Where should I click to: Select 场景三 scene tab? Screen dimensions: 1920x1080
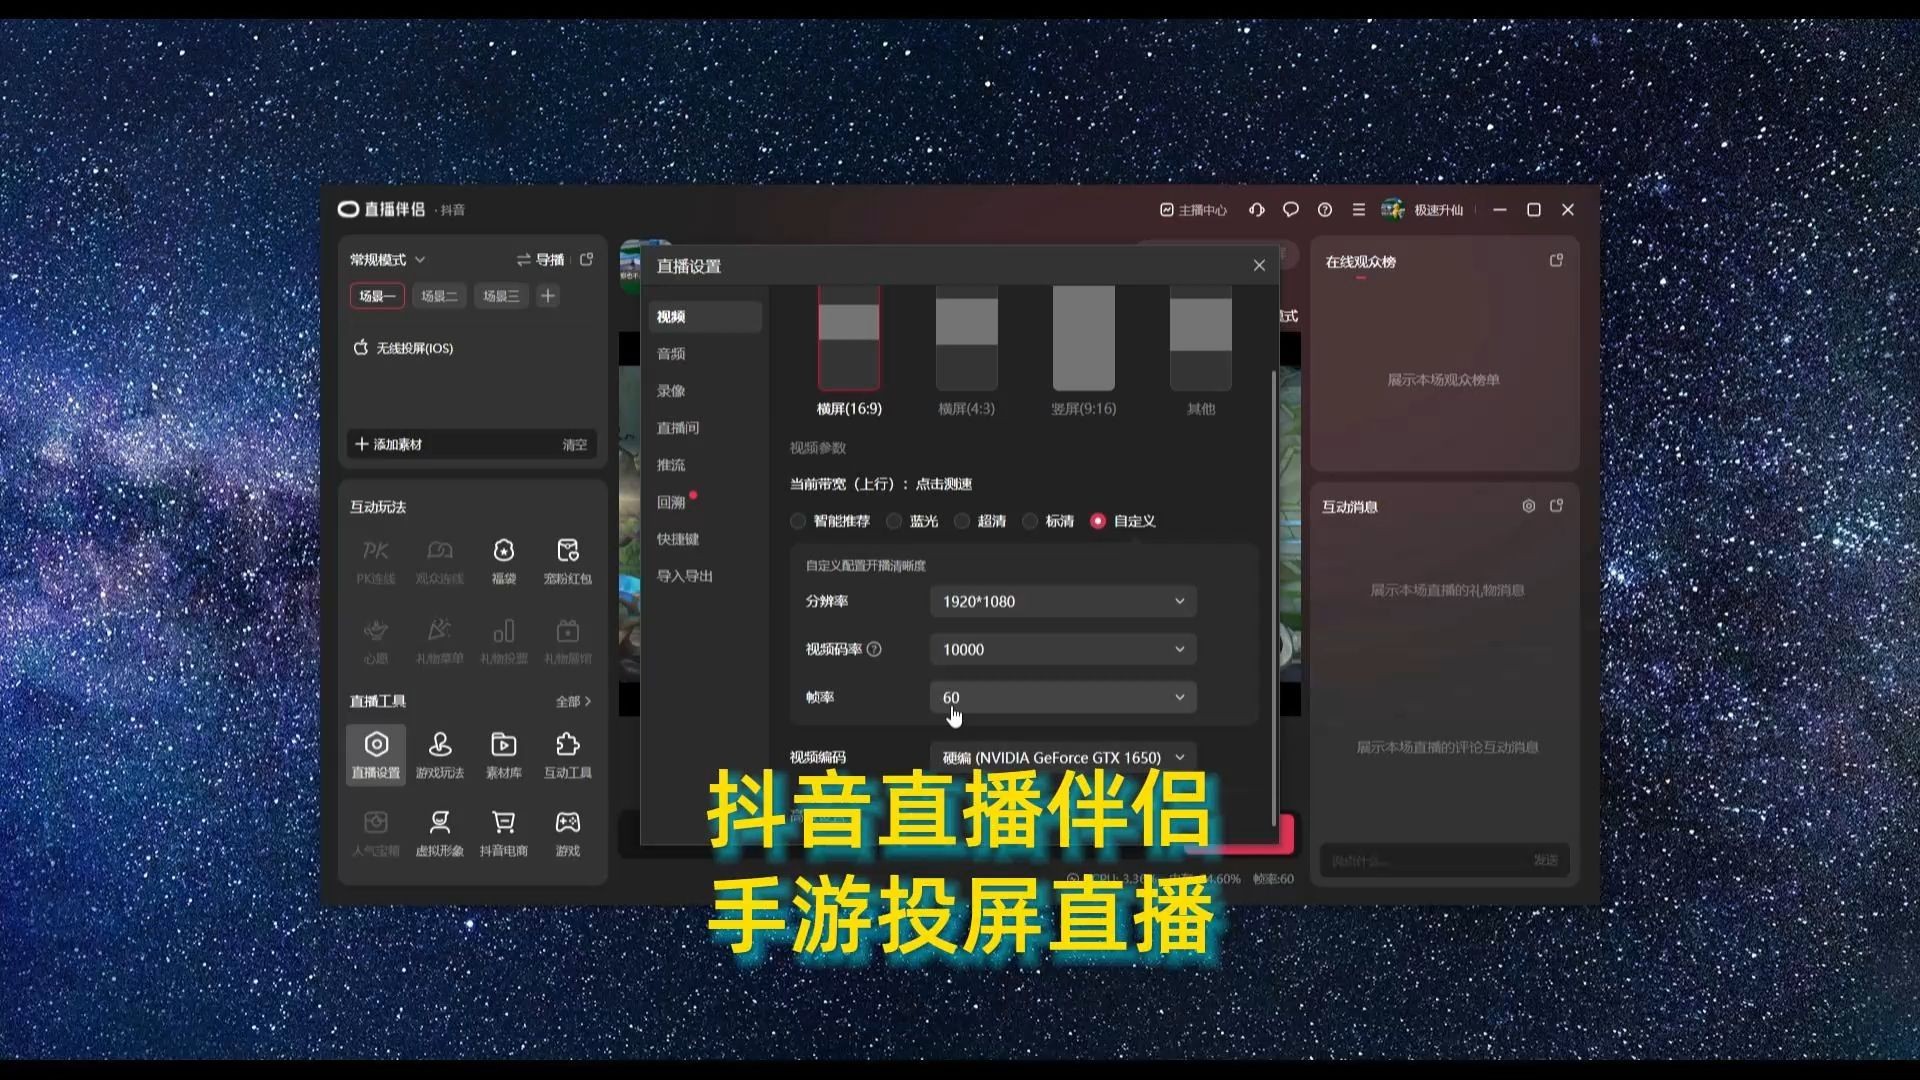pyautogui.click(x=501, y=296)
